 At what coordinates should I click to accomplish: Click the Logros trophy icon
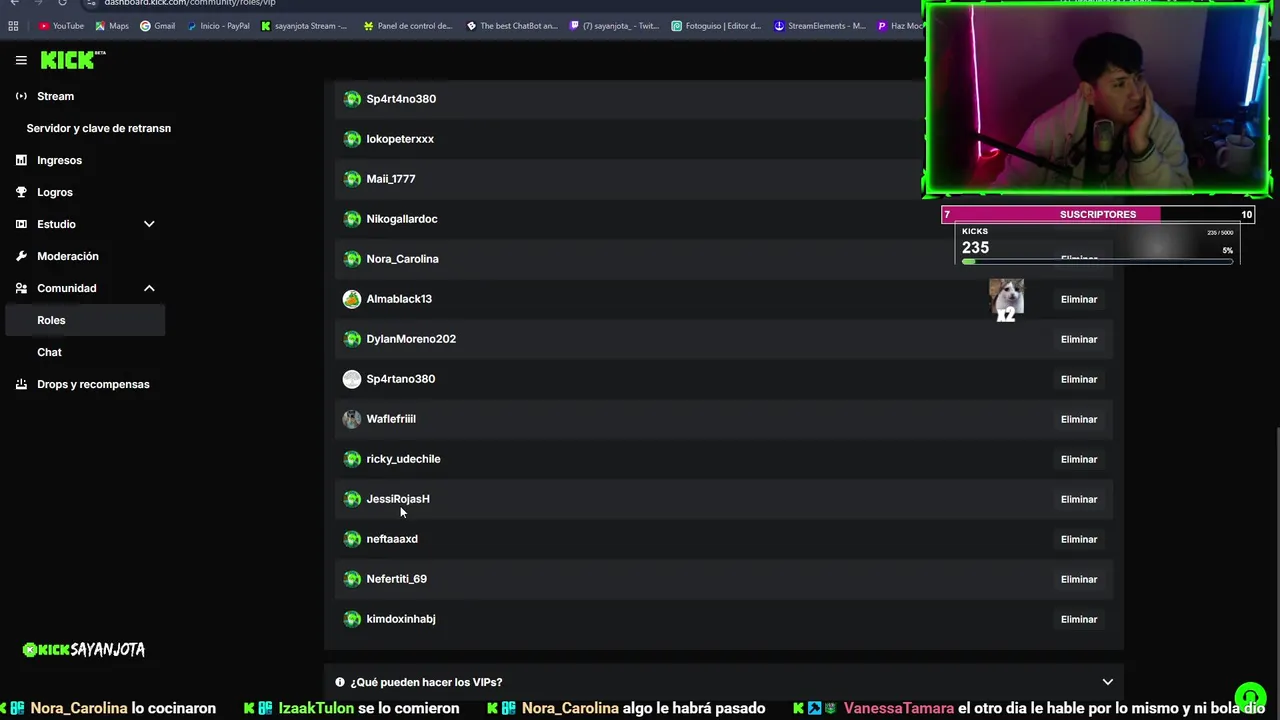click(21, 192)
